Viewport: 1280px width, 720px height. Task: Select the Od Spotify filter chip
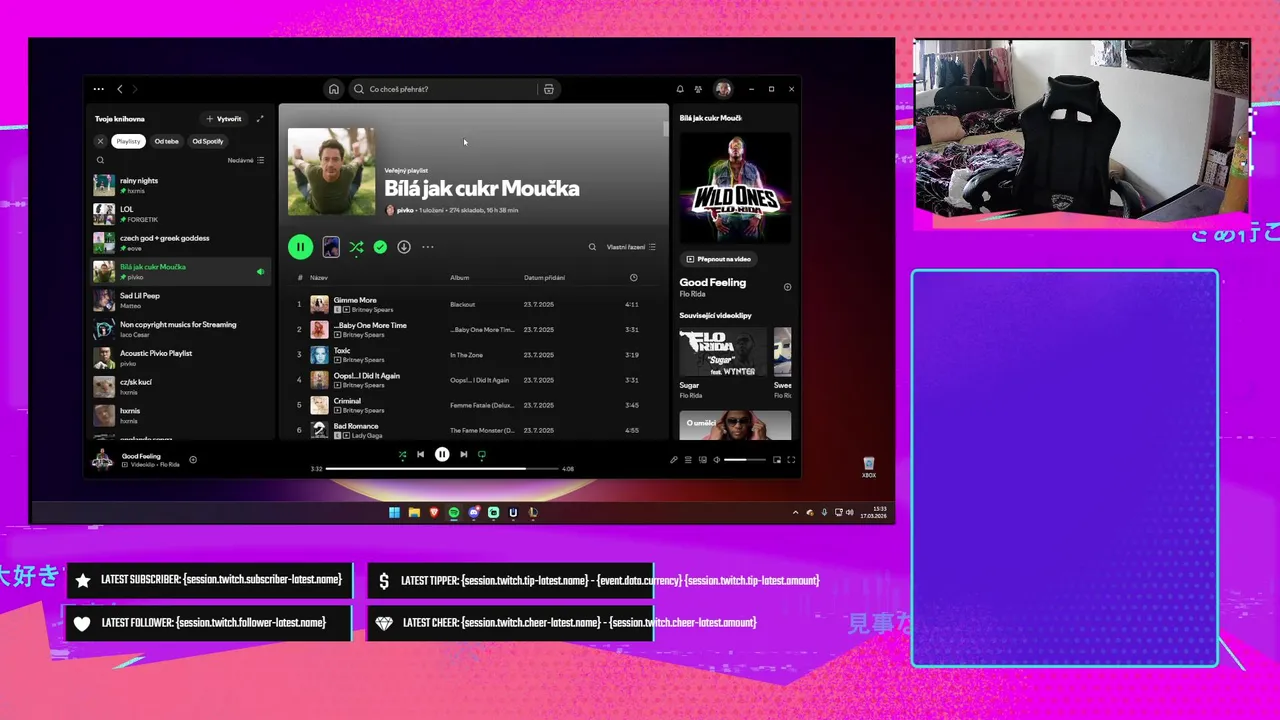tap(207, 141)
